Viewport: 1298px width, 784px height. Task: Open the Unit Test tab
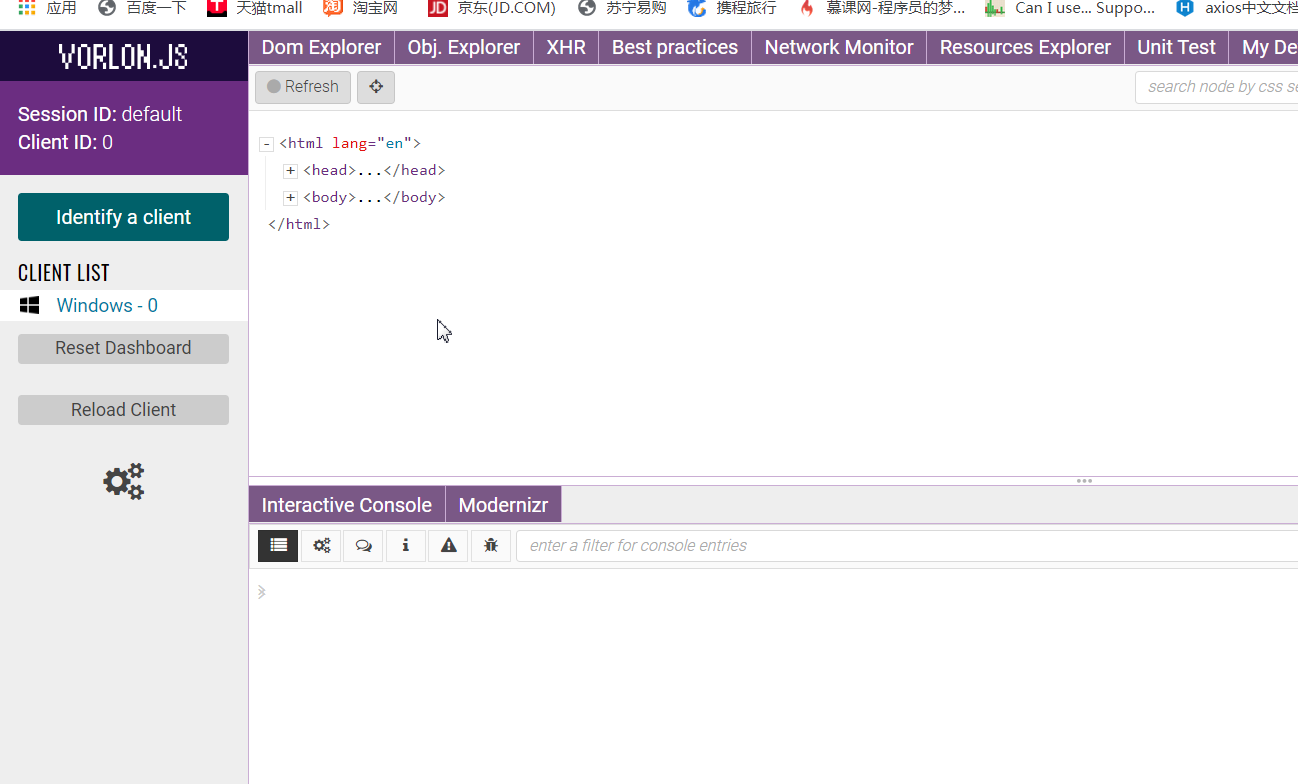tap(1176, 47)
